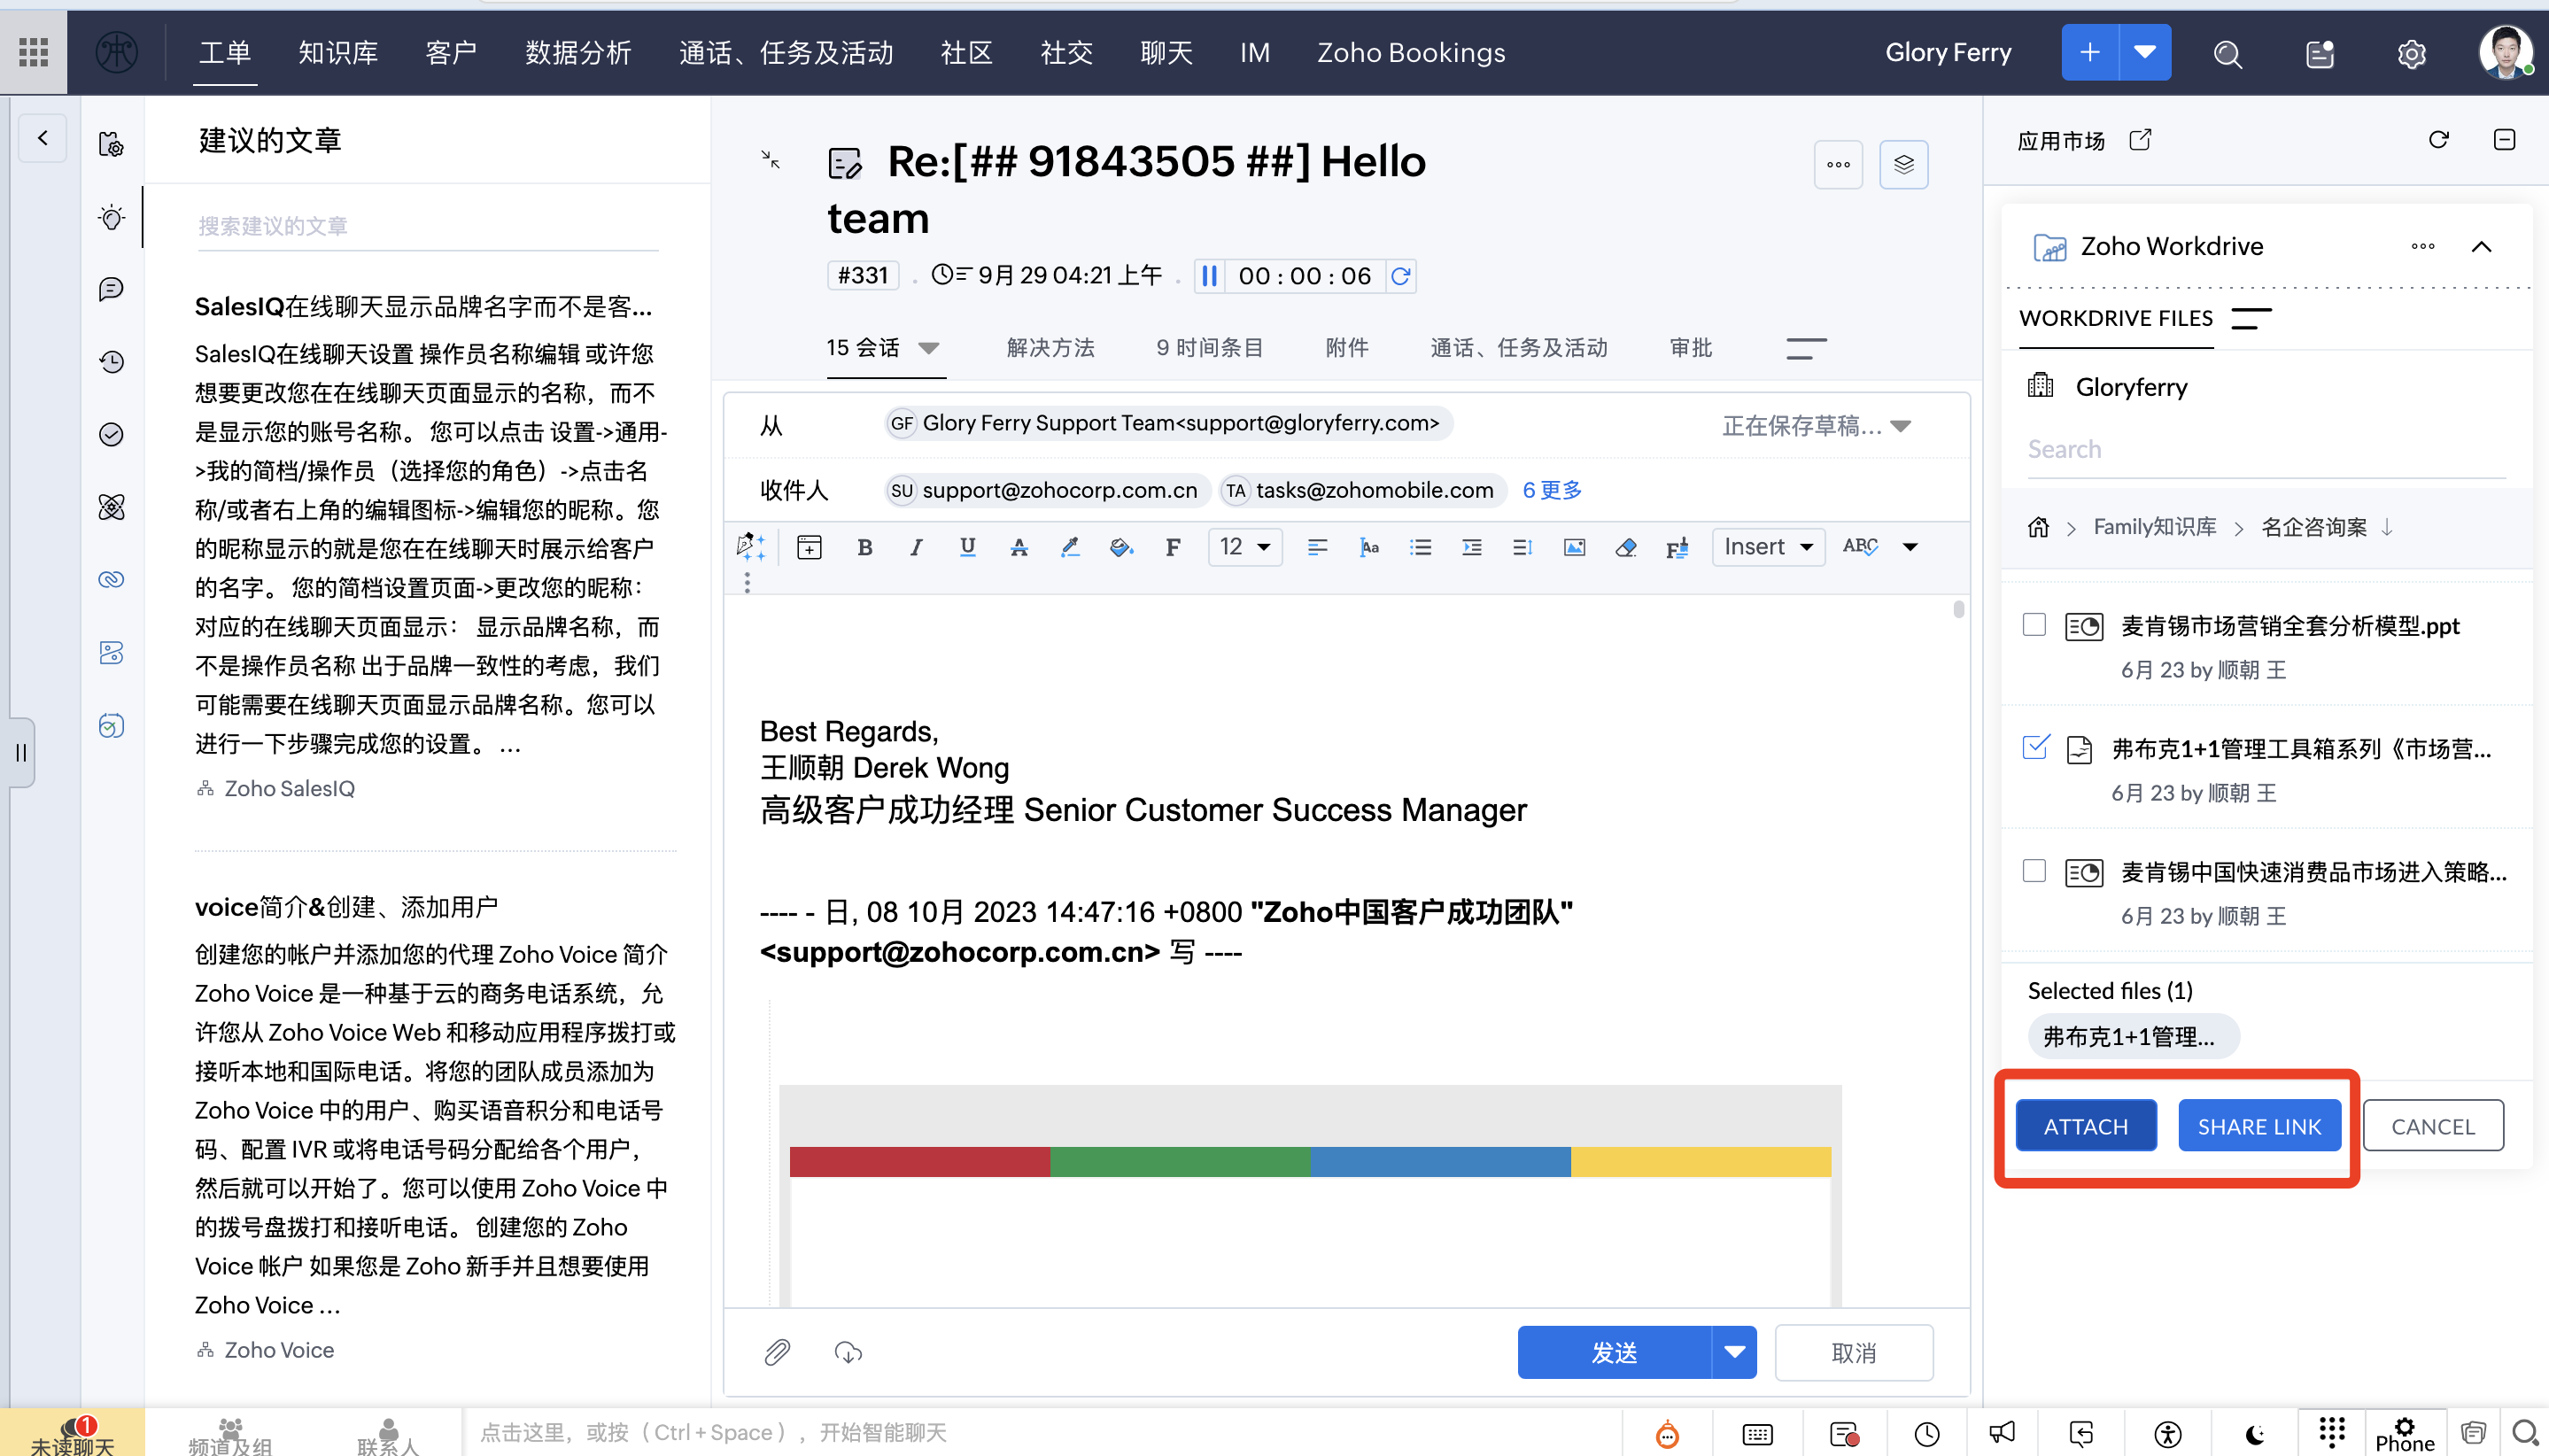The image size is (2549, 1456).
Task: Click the Workdrive Search input
Action: pyautogui.click(x=2266, y=449)
